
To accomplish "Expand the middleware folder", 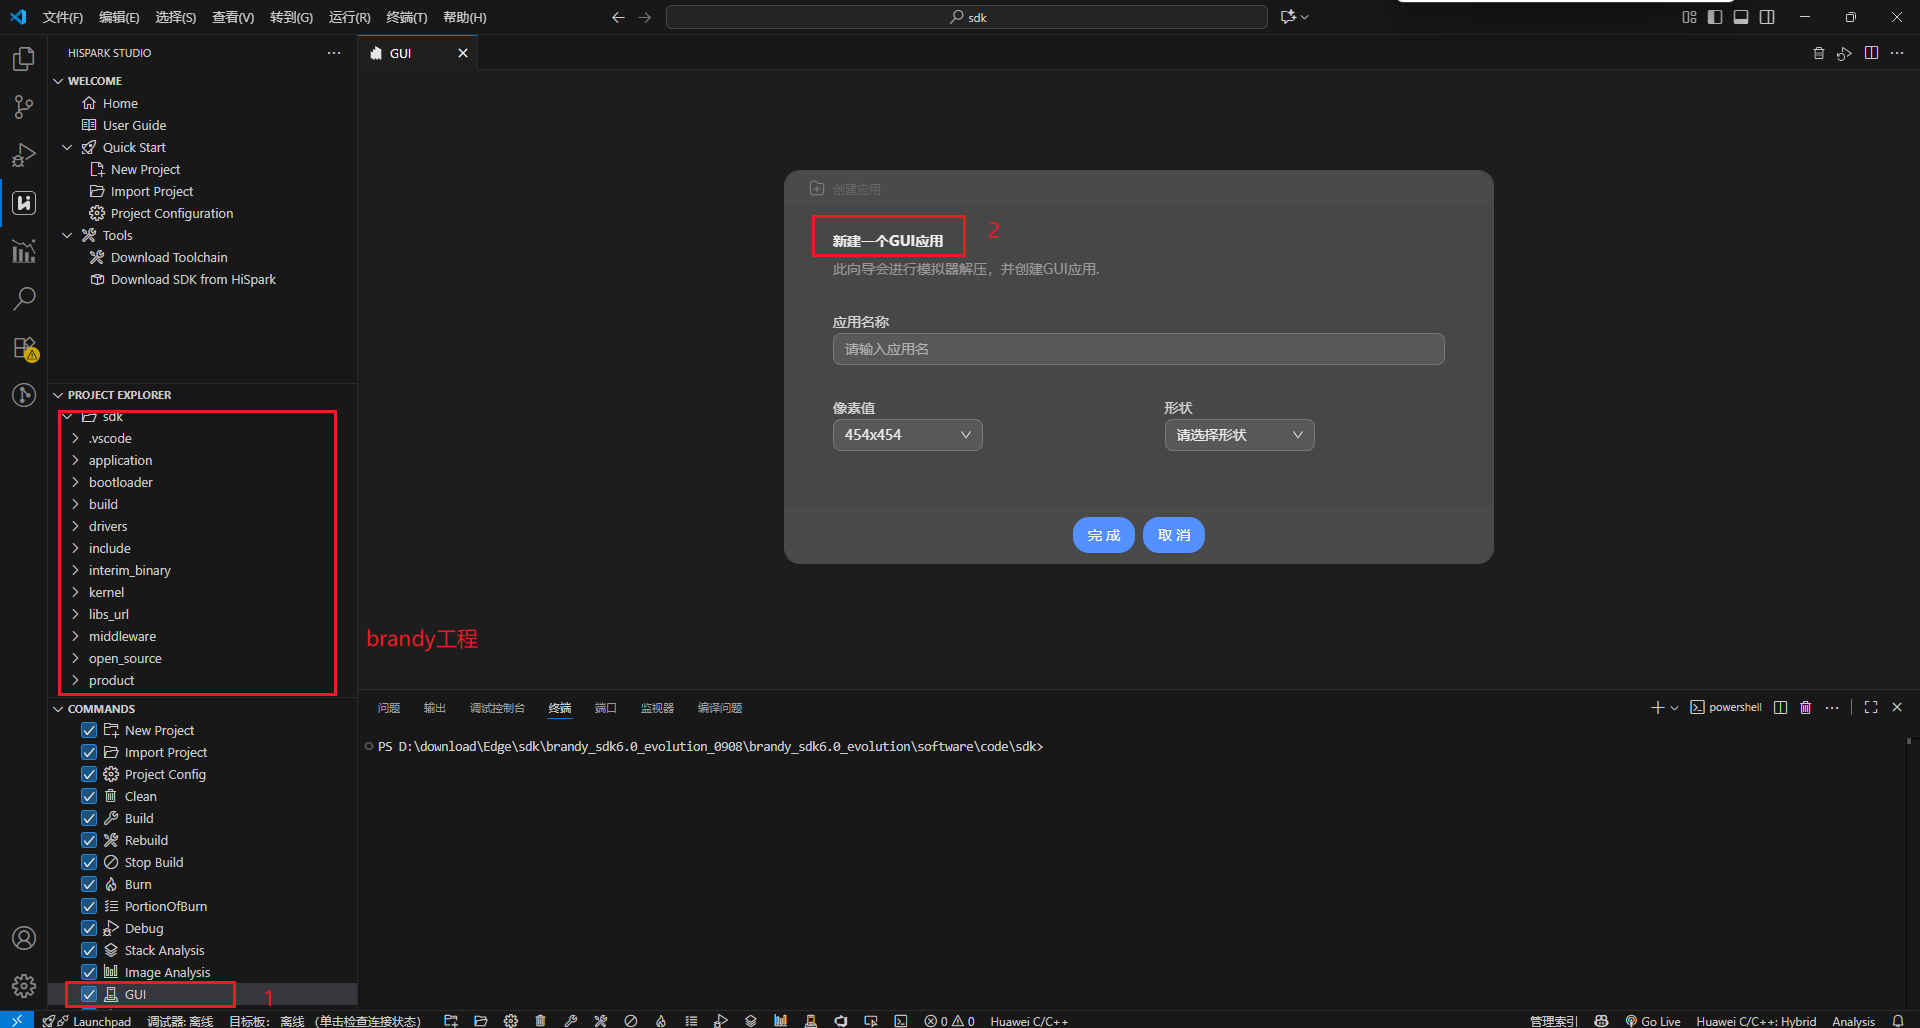I will pyautogui.click(x=122, y=637).
